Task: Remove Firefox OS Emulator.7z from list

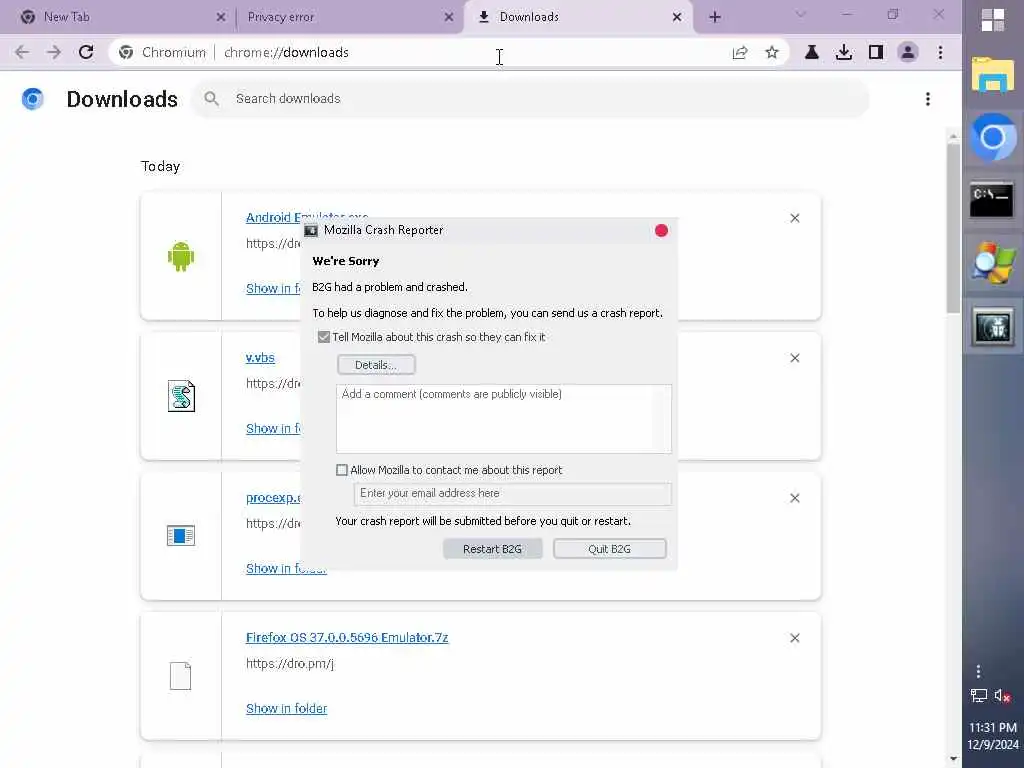Action: 795,638
